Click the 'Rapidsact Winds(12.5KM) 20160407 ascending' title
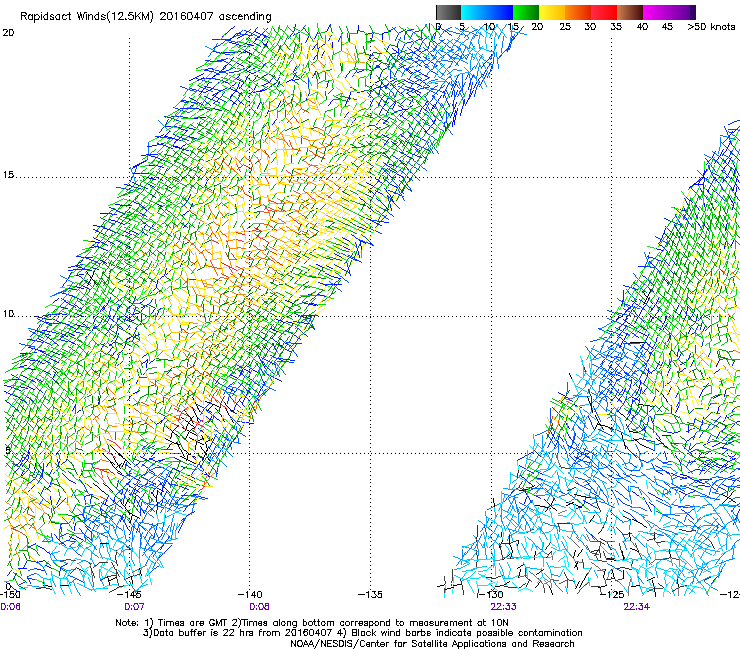Screen dimensions: 740x650 click(146, 17)
